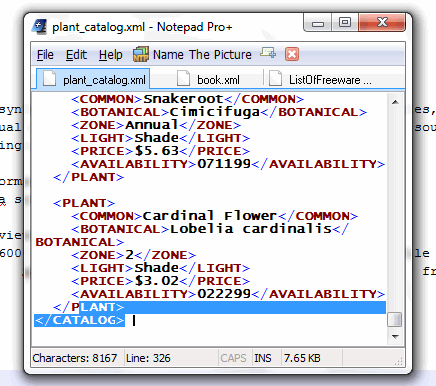Screen dimensions: 436x386
Task: Click the price $3.02
Action: (157, 281)
